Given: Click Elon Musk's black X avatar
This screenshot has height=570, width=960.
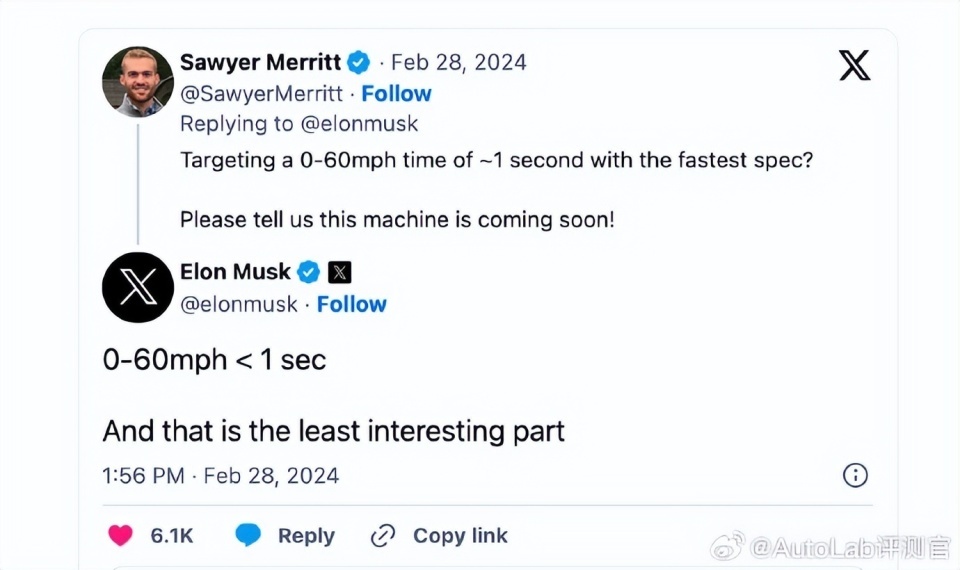Looking at the screenshot, I should point(138,287).
